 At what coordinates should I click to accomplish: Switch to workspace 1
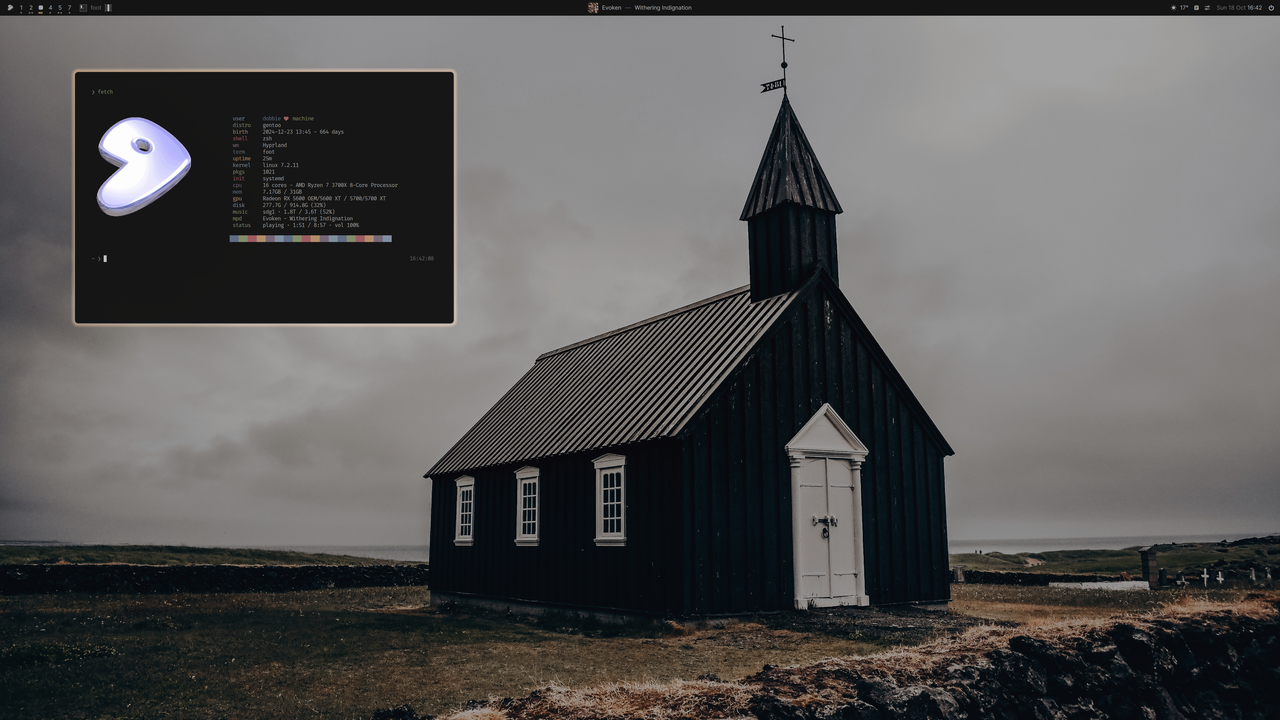21,8
